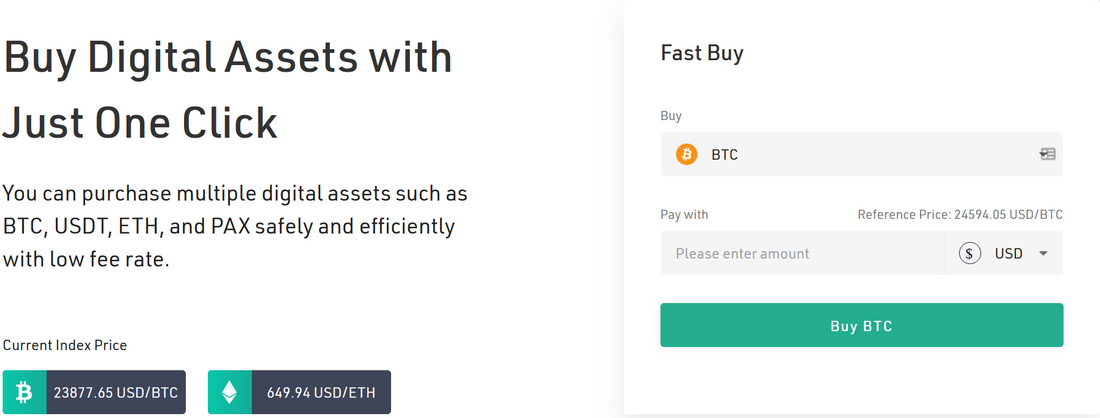Focus the Please enter amount field
Image resolution: width=1100 pixels, height=418 pixels.
pyautogui.click(x=802, y=253)
